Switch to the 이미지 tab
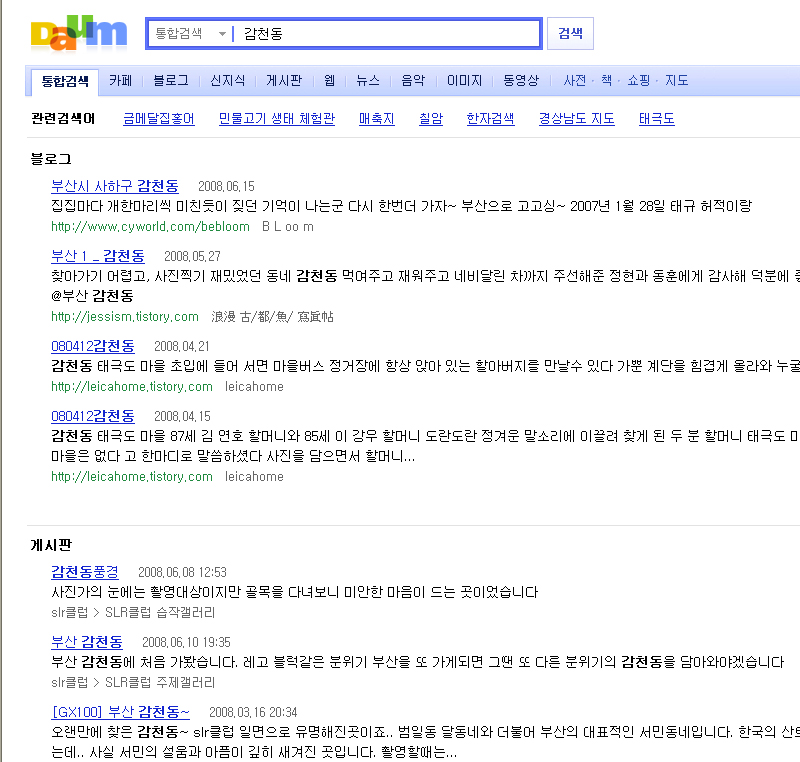Screen dimensions: 800x762 (x=464, y=81)
